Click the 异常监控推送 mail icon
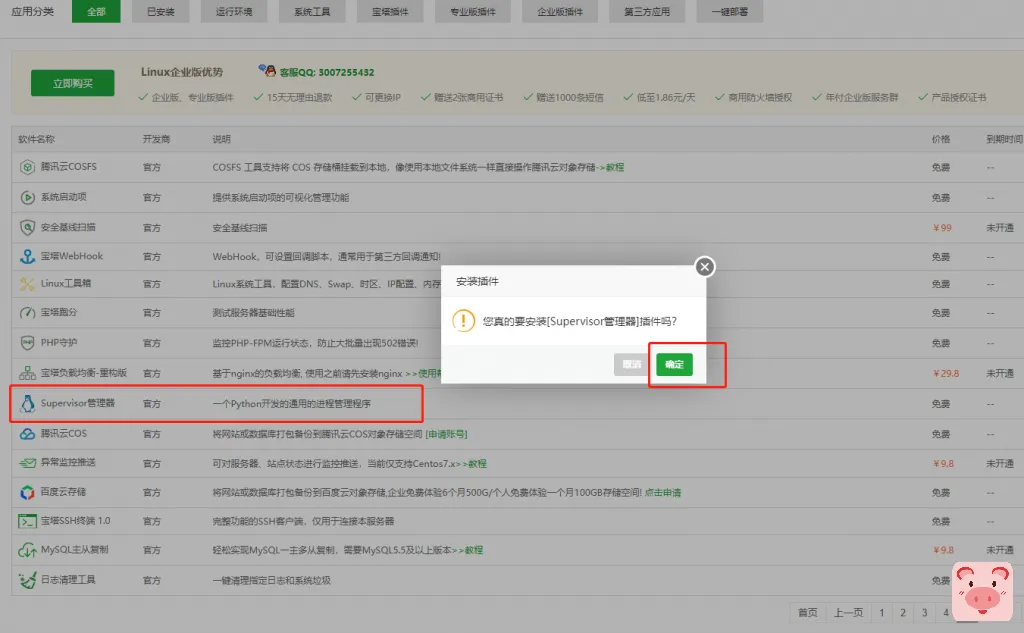1024x633 pixels. click(27, 463)
